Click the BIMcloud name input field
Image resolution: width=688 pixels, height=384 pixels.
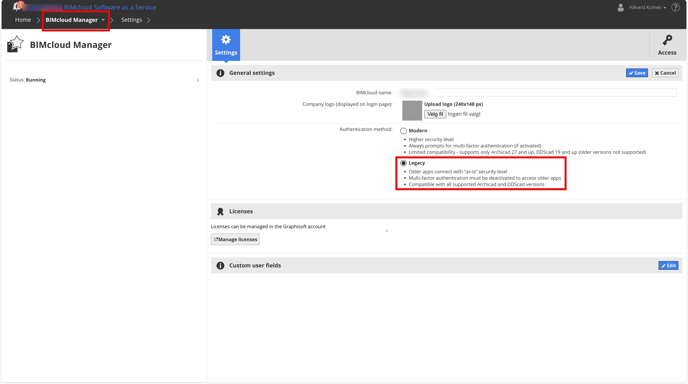point(537,93)
